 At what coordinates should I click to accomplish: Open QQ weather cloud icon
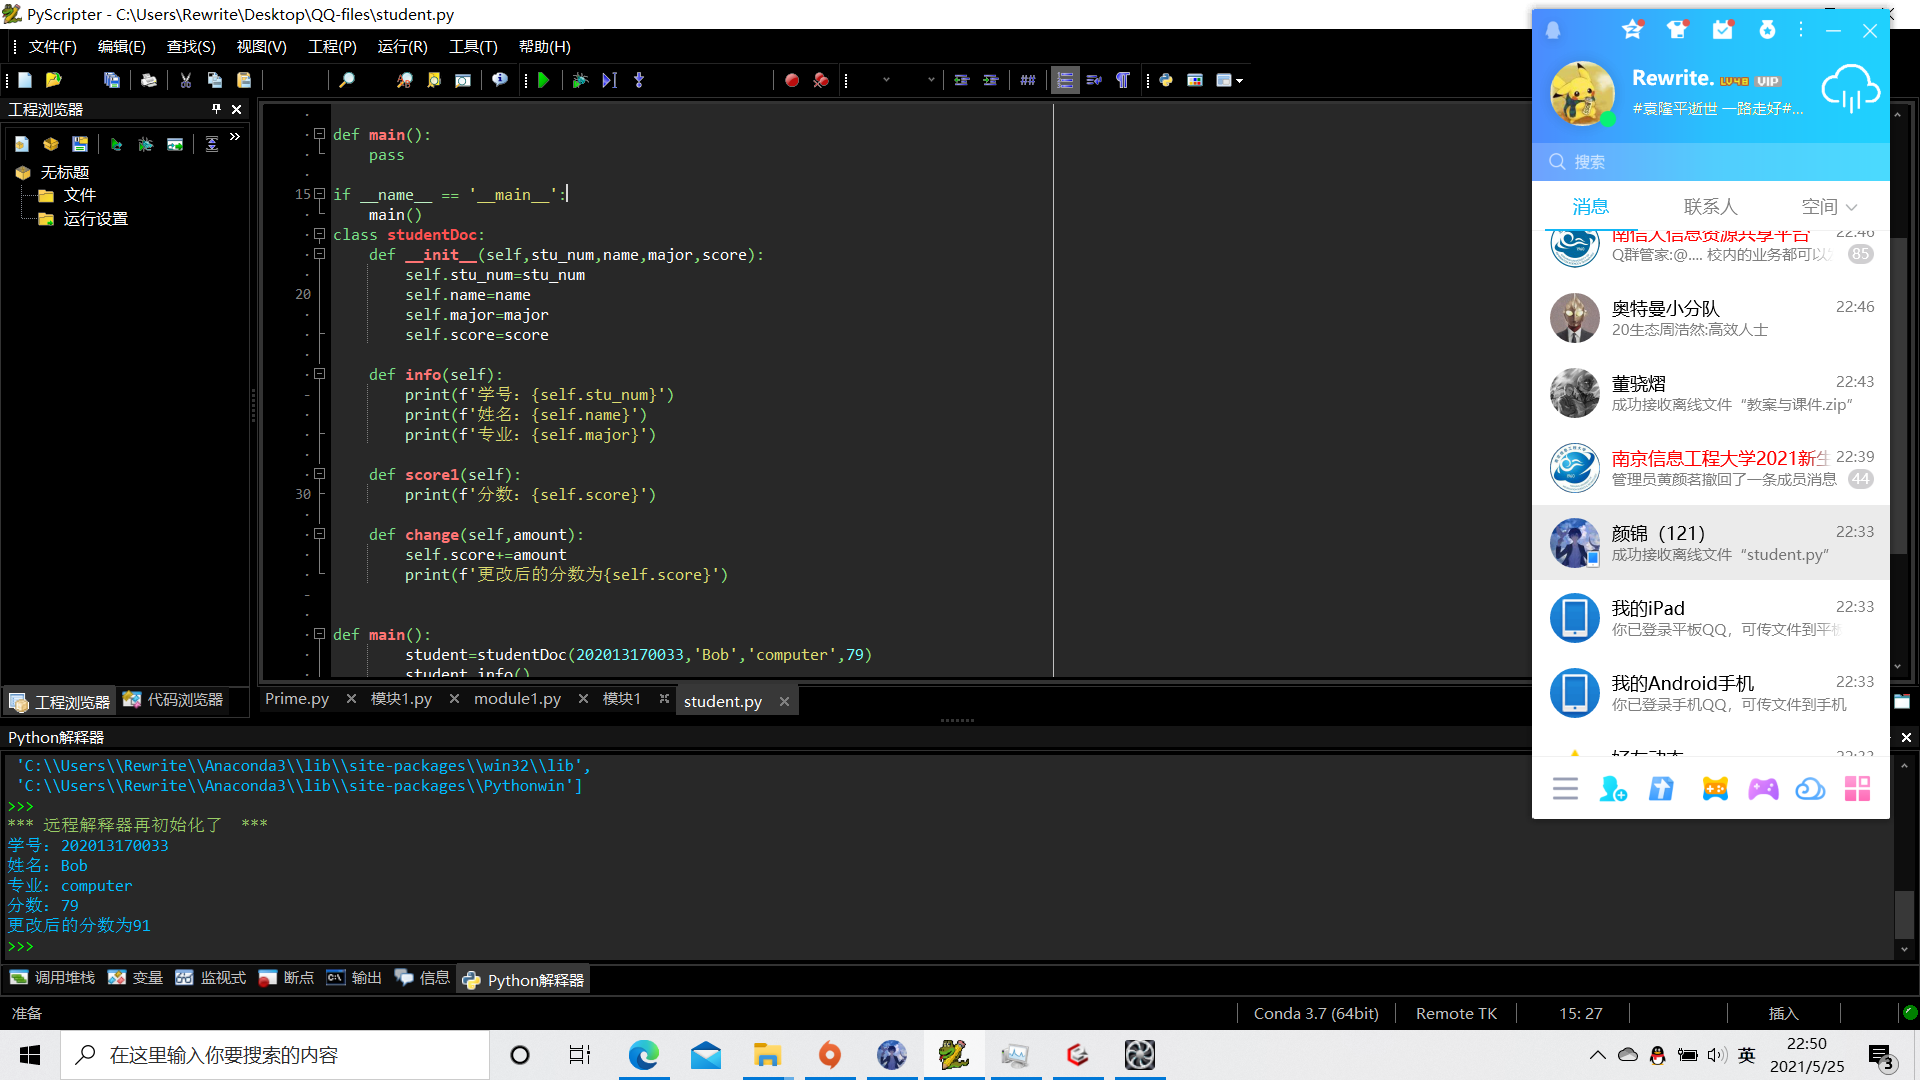(x=1849, y=90)
